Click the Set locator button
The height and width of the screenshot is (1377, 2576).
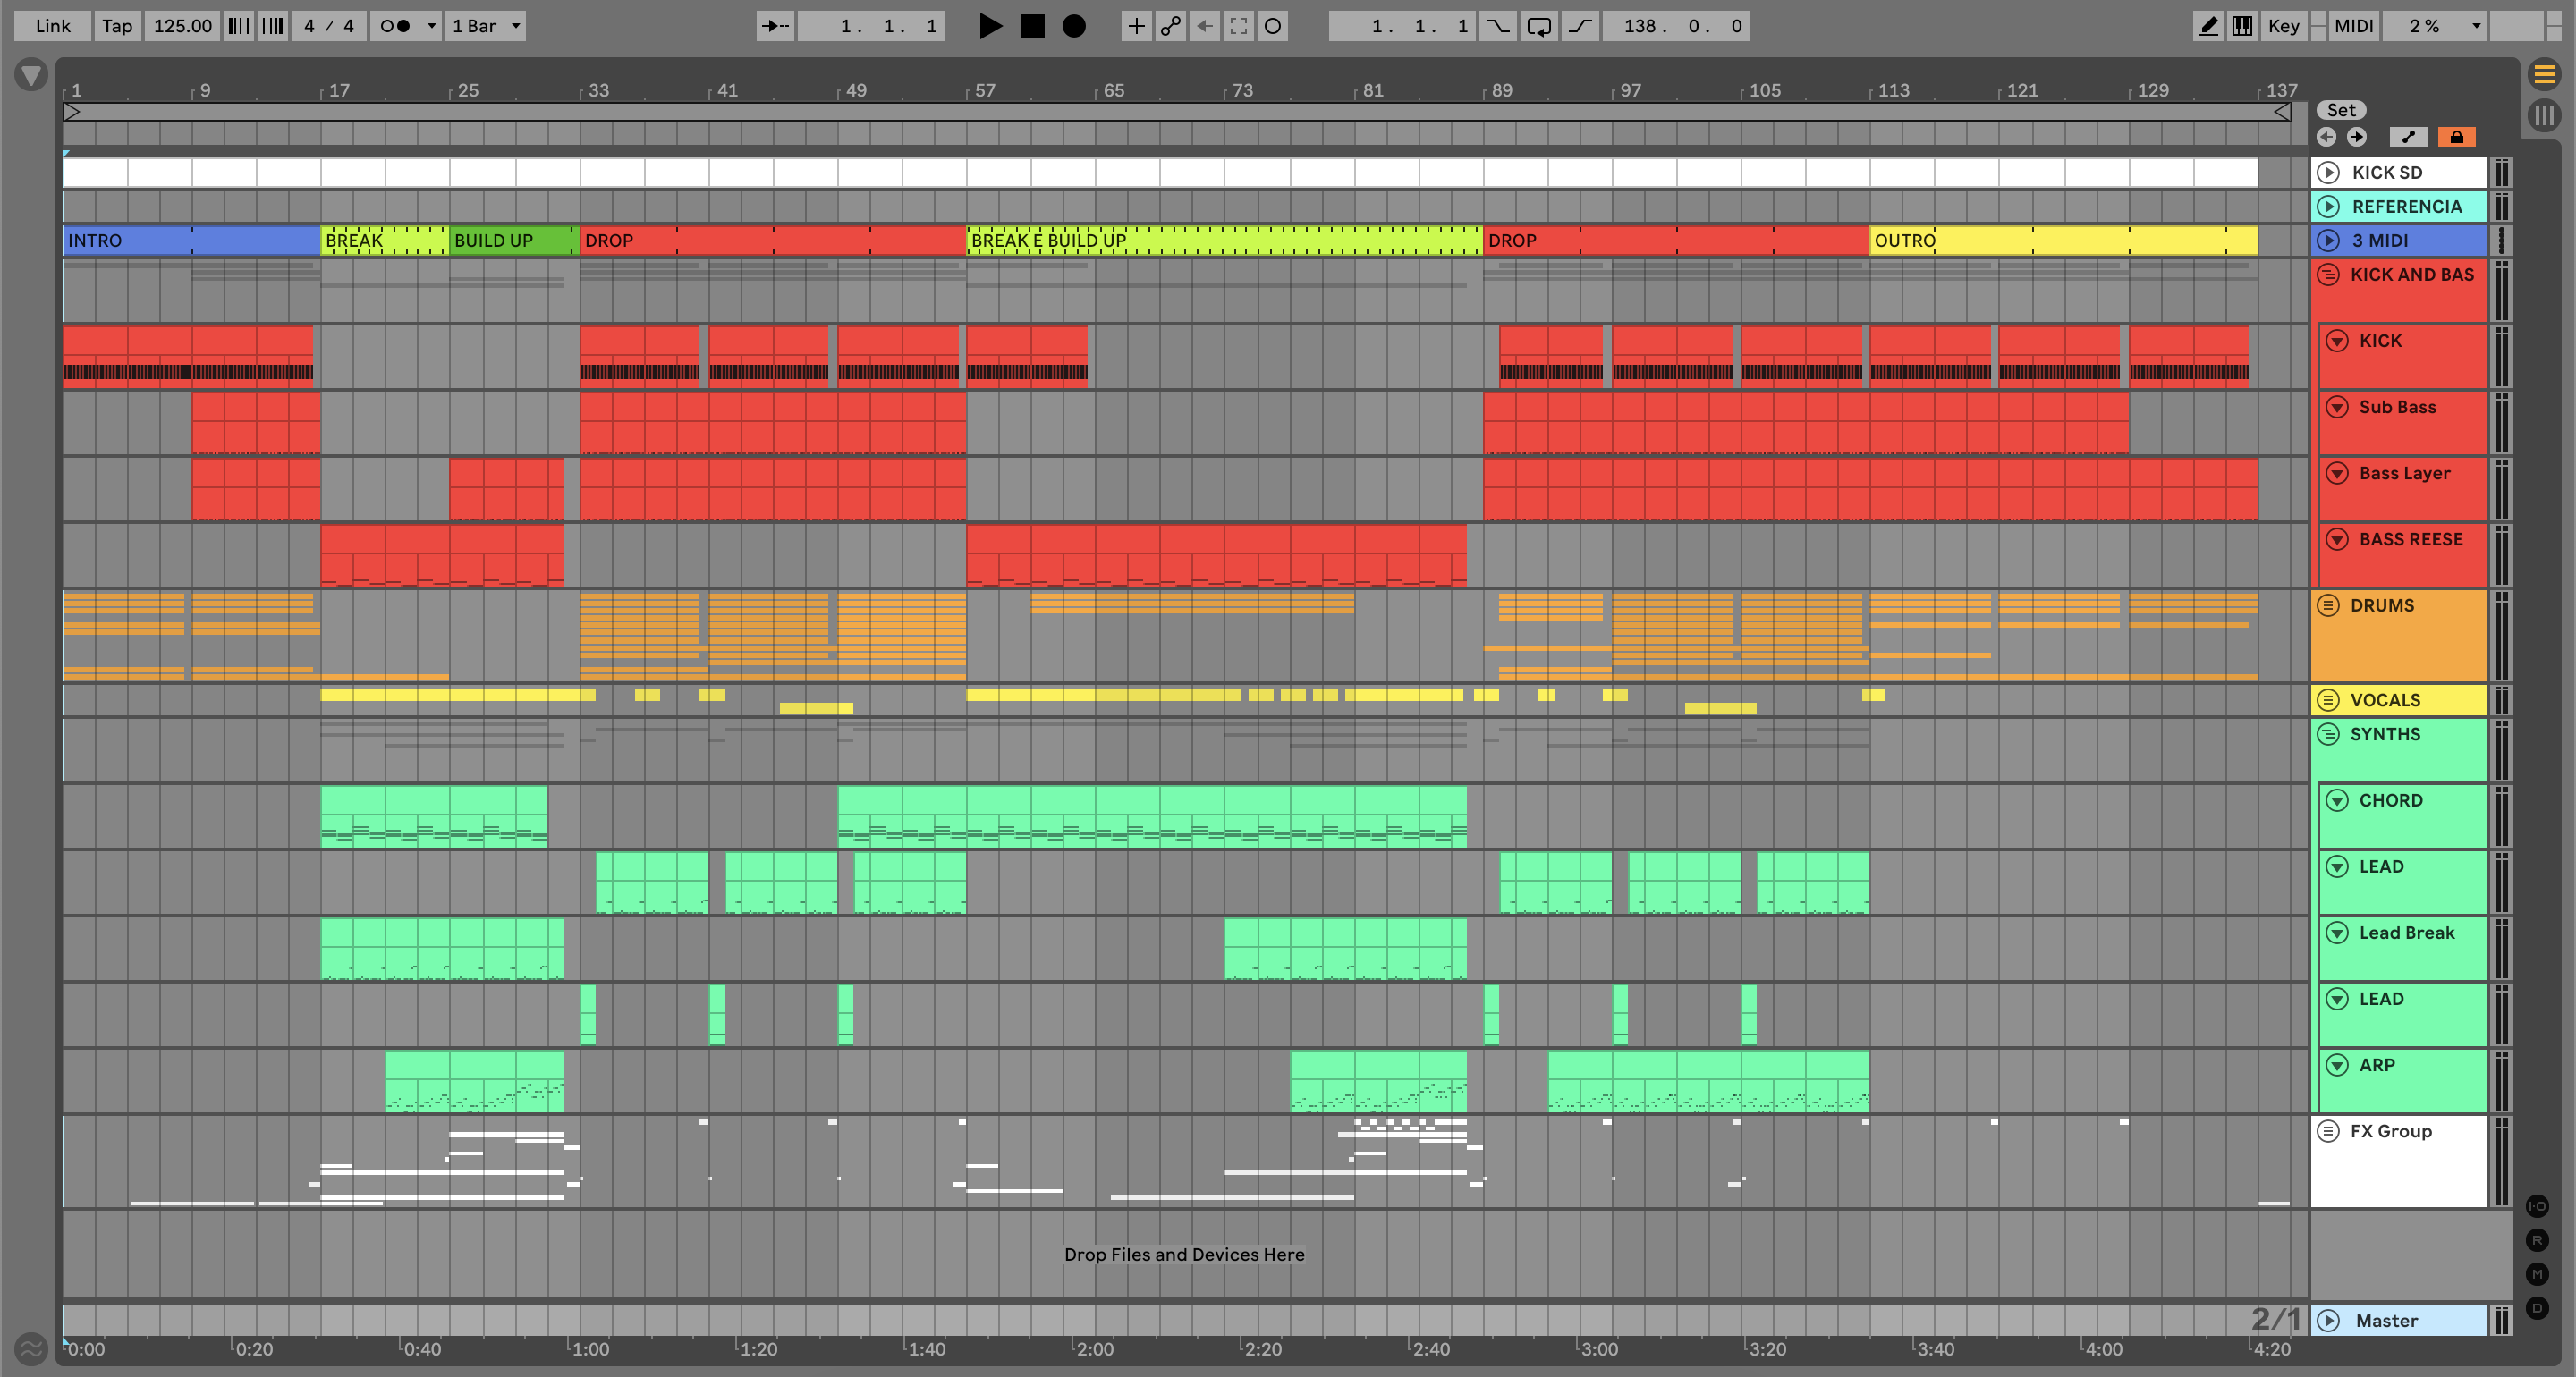coord(2341,110)
